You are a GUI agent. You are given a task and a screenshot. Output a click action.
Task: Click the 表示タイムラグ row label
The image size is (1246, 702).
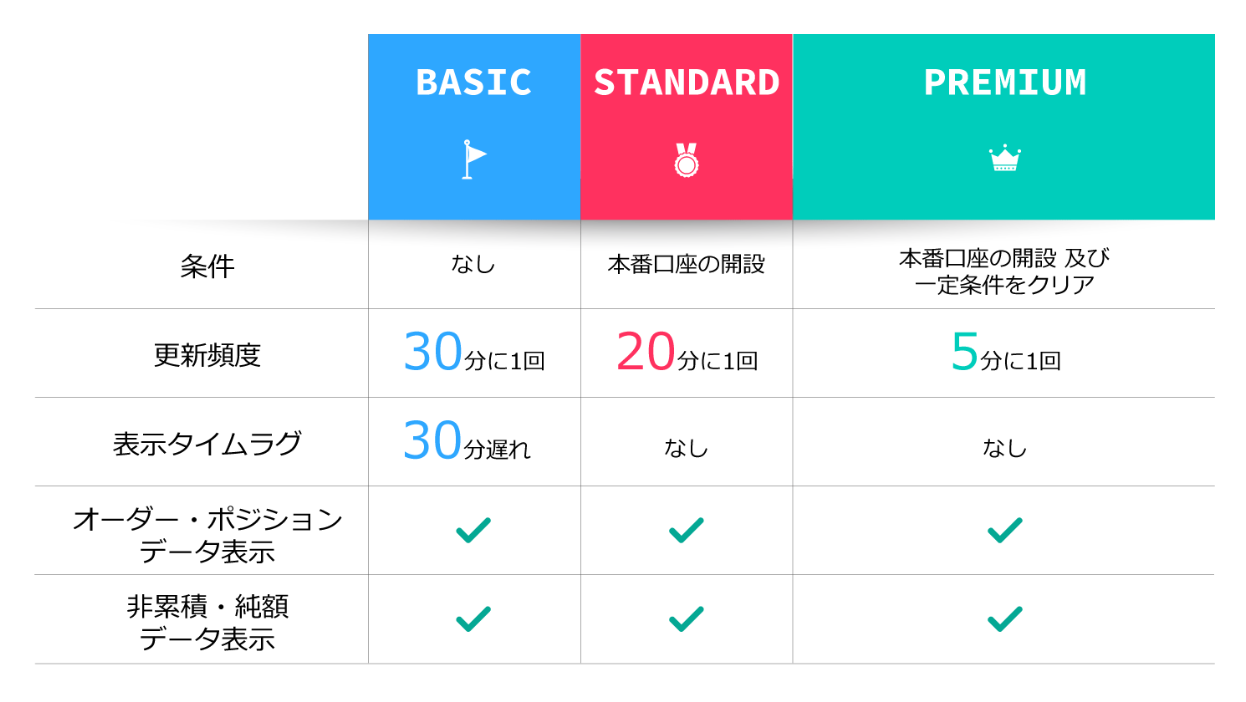click(x=207, y=443)
